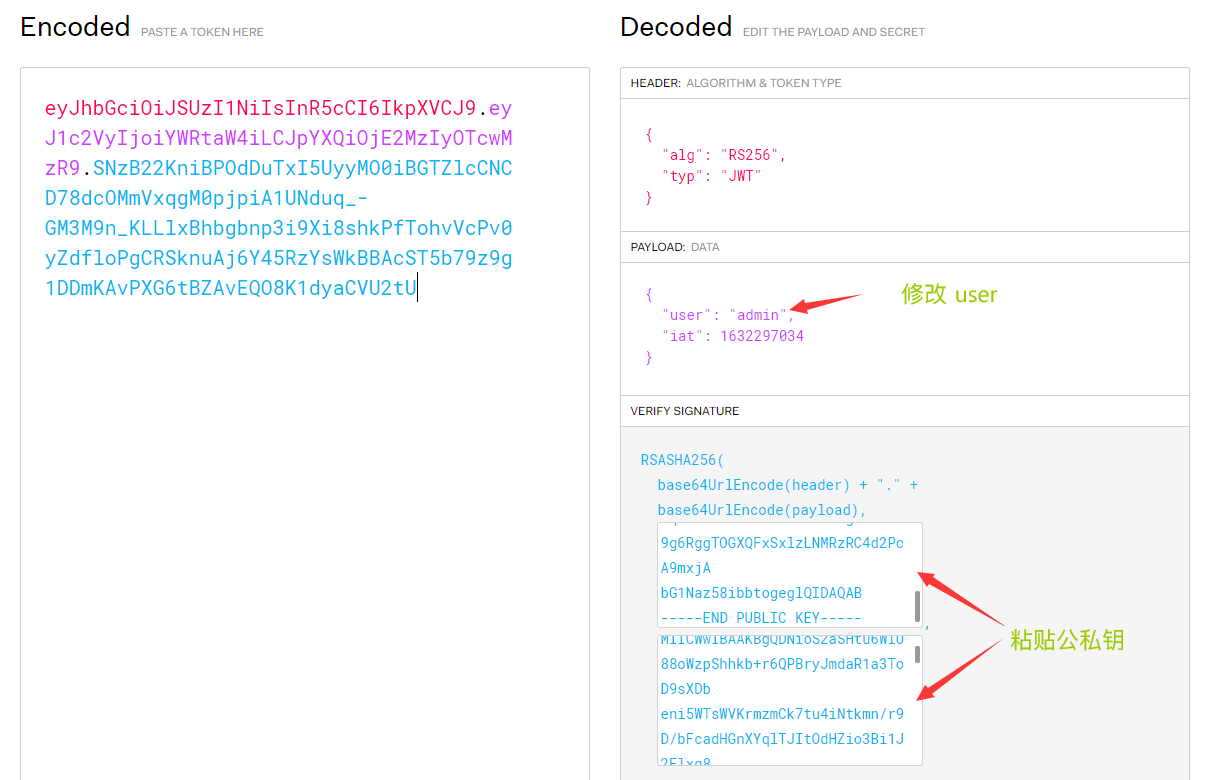This screenshot has height=780, width=1210.
Task: Click the END PUBLIC KEY line
Action: (x=761, y=617)
